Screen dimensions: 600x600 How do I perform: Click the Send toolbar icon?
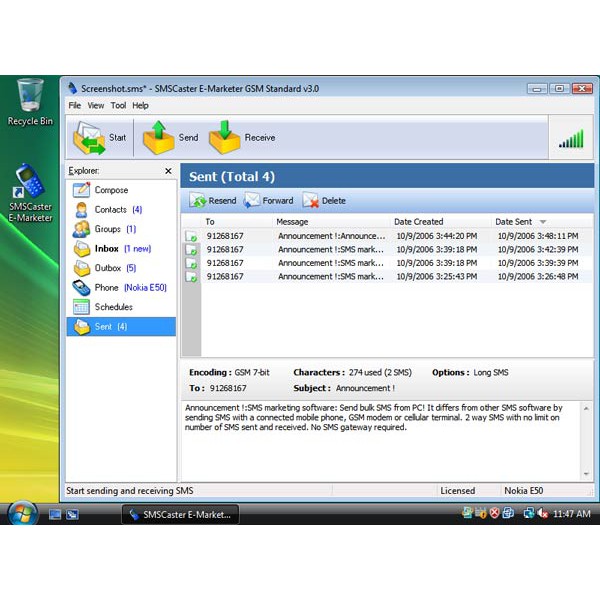[158, 137]
